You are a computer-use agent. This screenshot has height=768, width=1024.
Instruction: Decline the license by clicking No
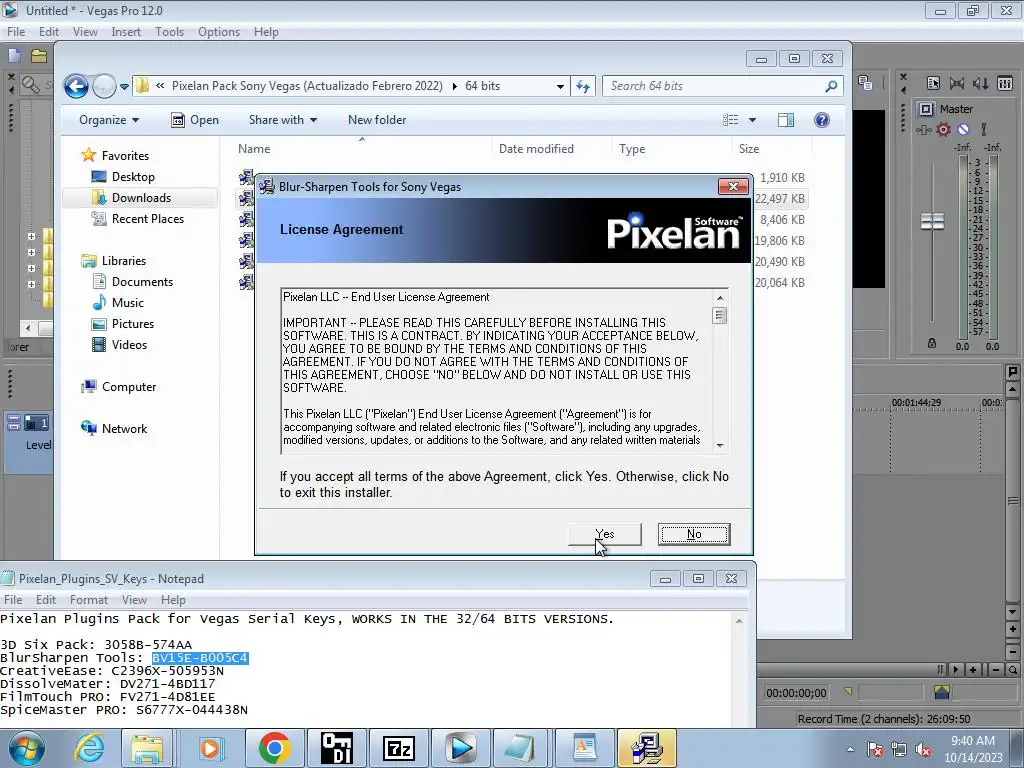(x=694, y=534)
